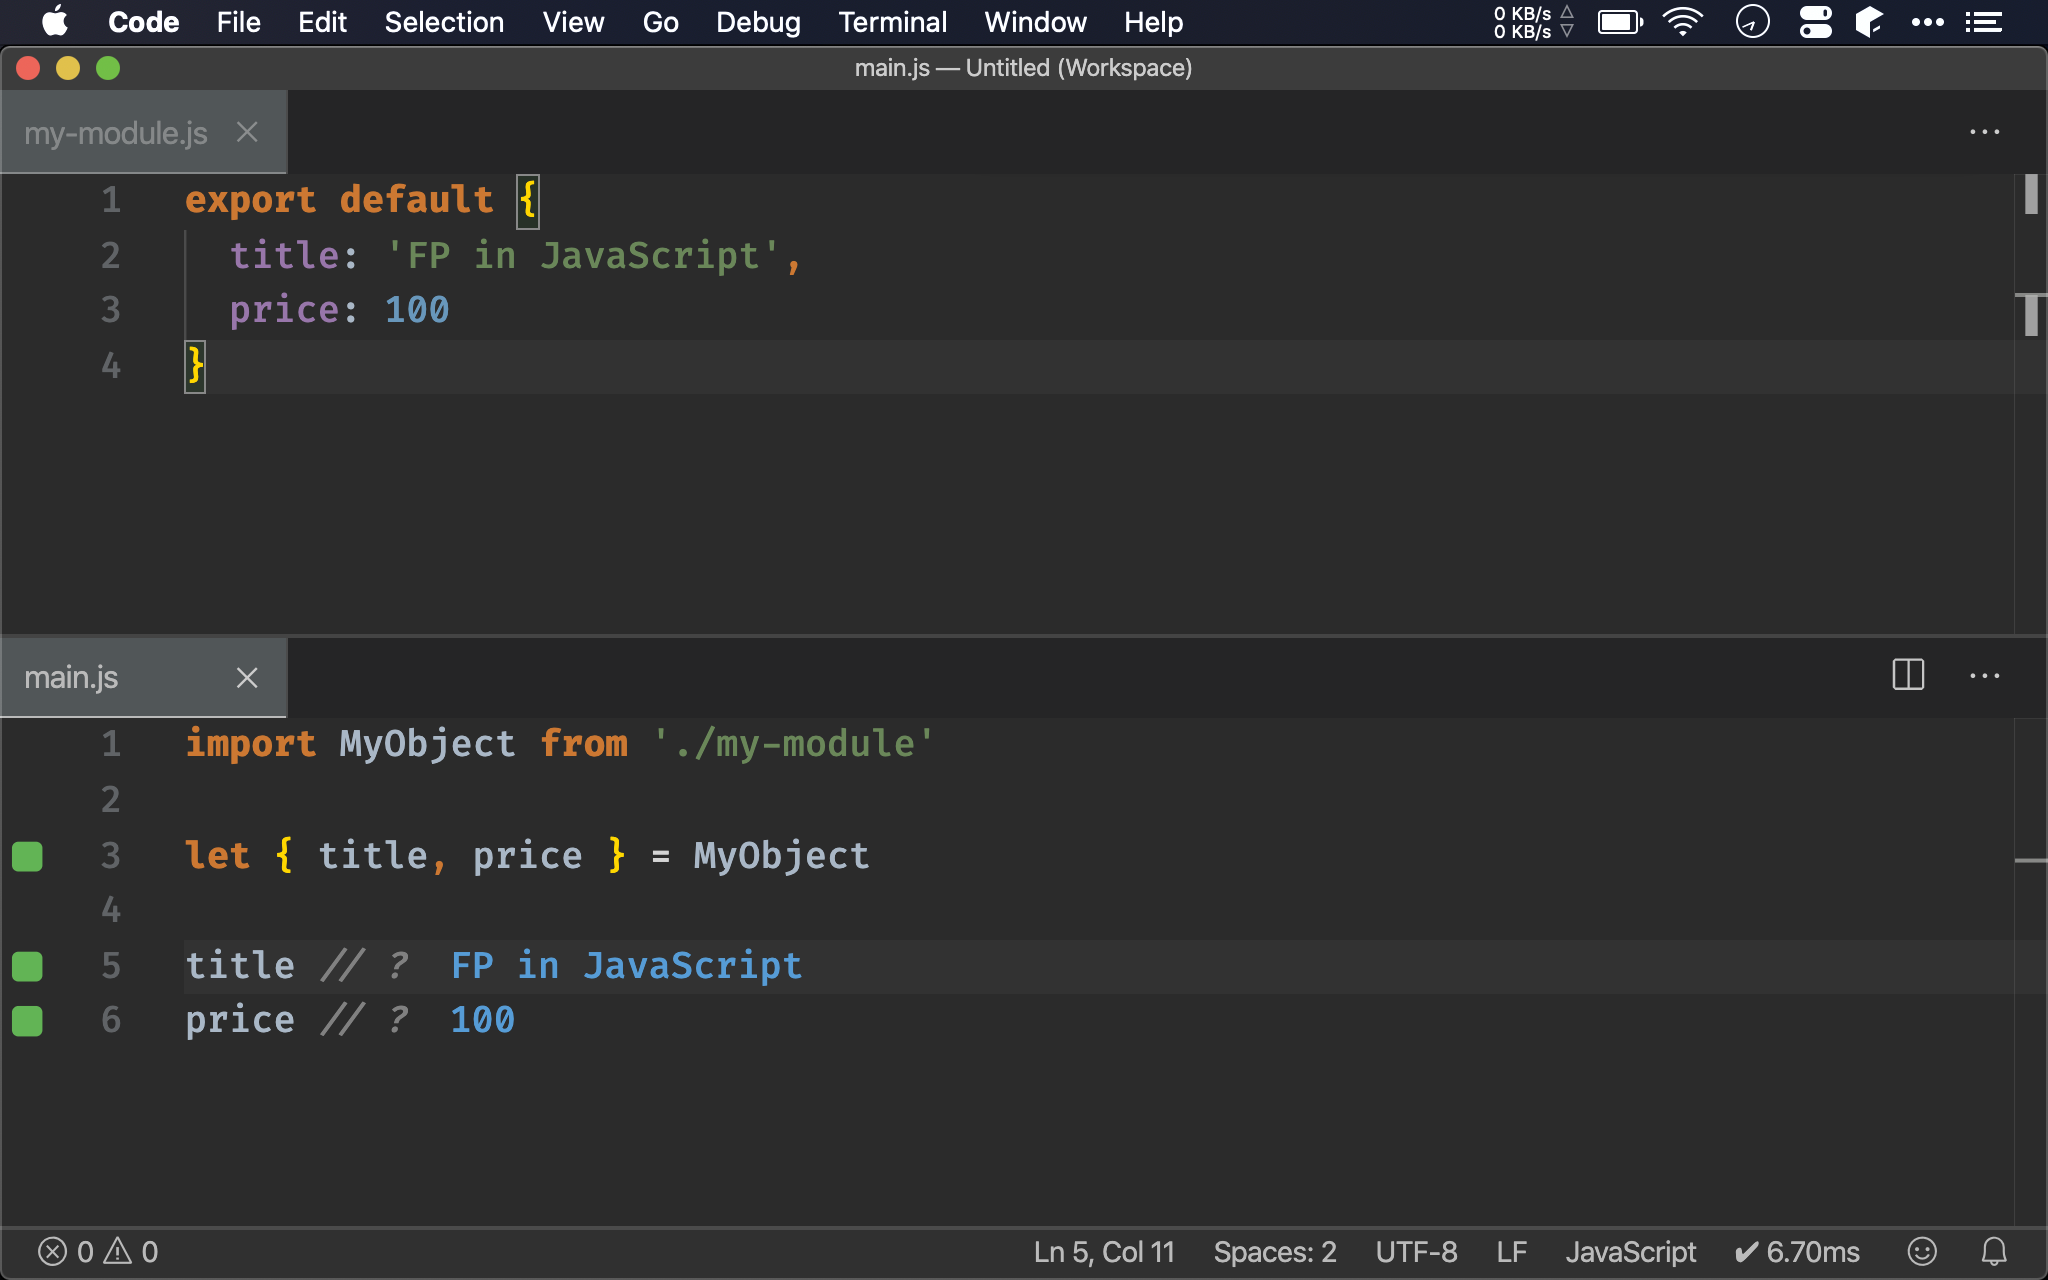Image resolution: width=2048 pixels, height=1280 pixels.
Task: Click the encoding UTF-8 status bar item
Action: [1413, 1251]
